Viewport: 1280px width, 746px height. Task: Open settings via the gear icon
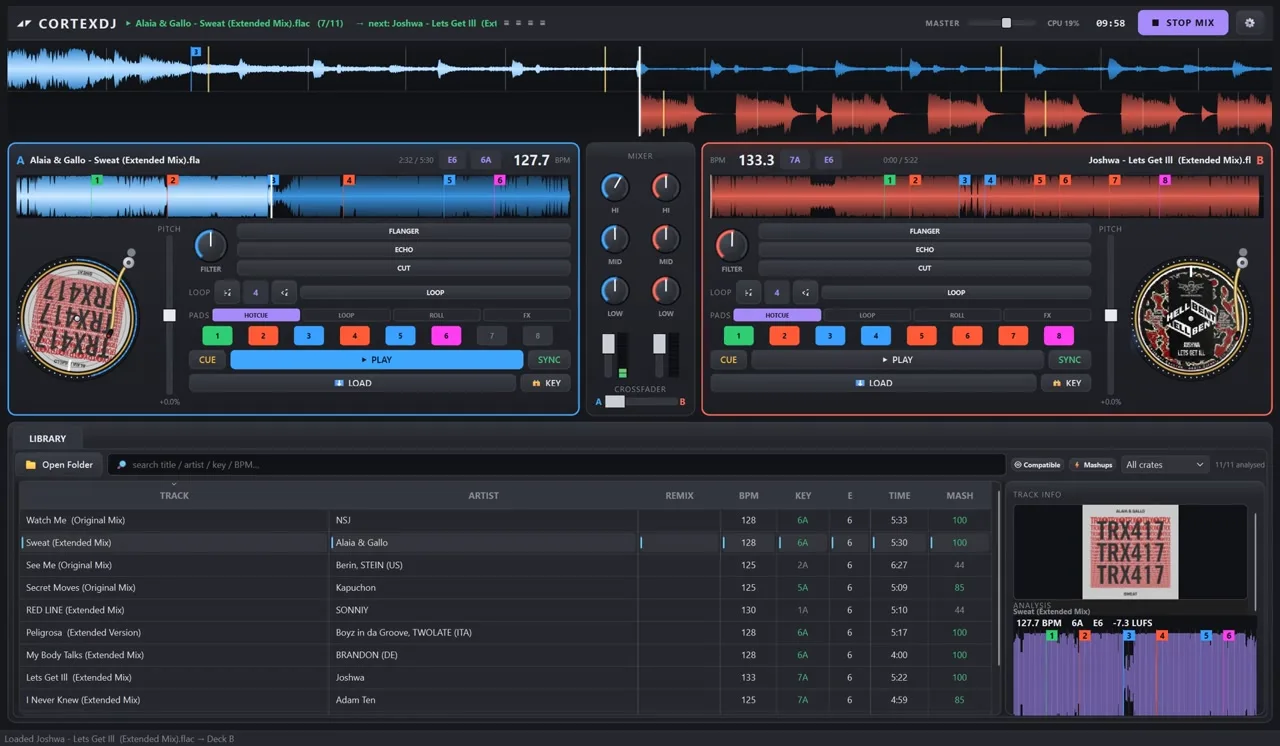1250,22
